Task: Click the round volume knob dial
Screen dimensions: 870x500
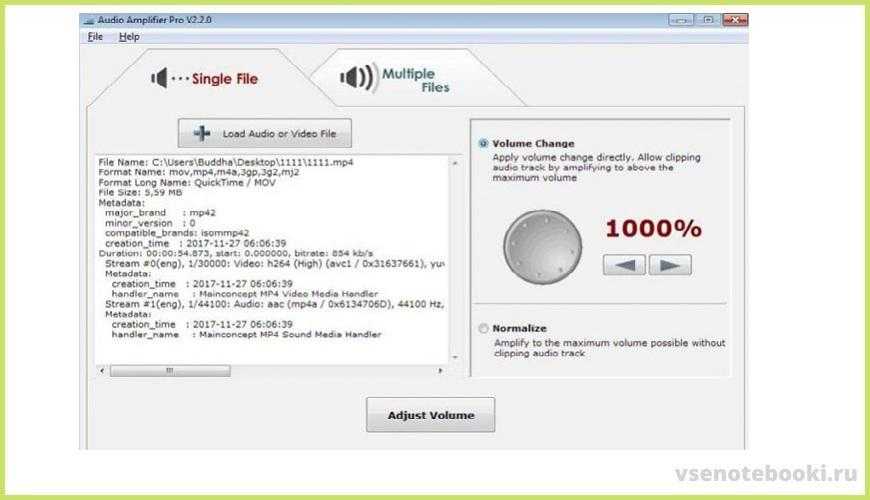Action: [x=542, y=247]
